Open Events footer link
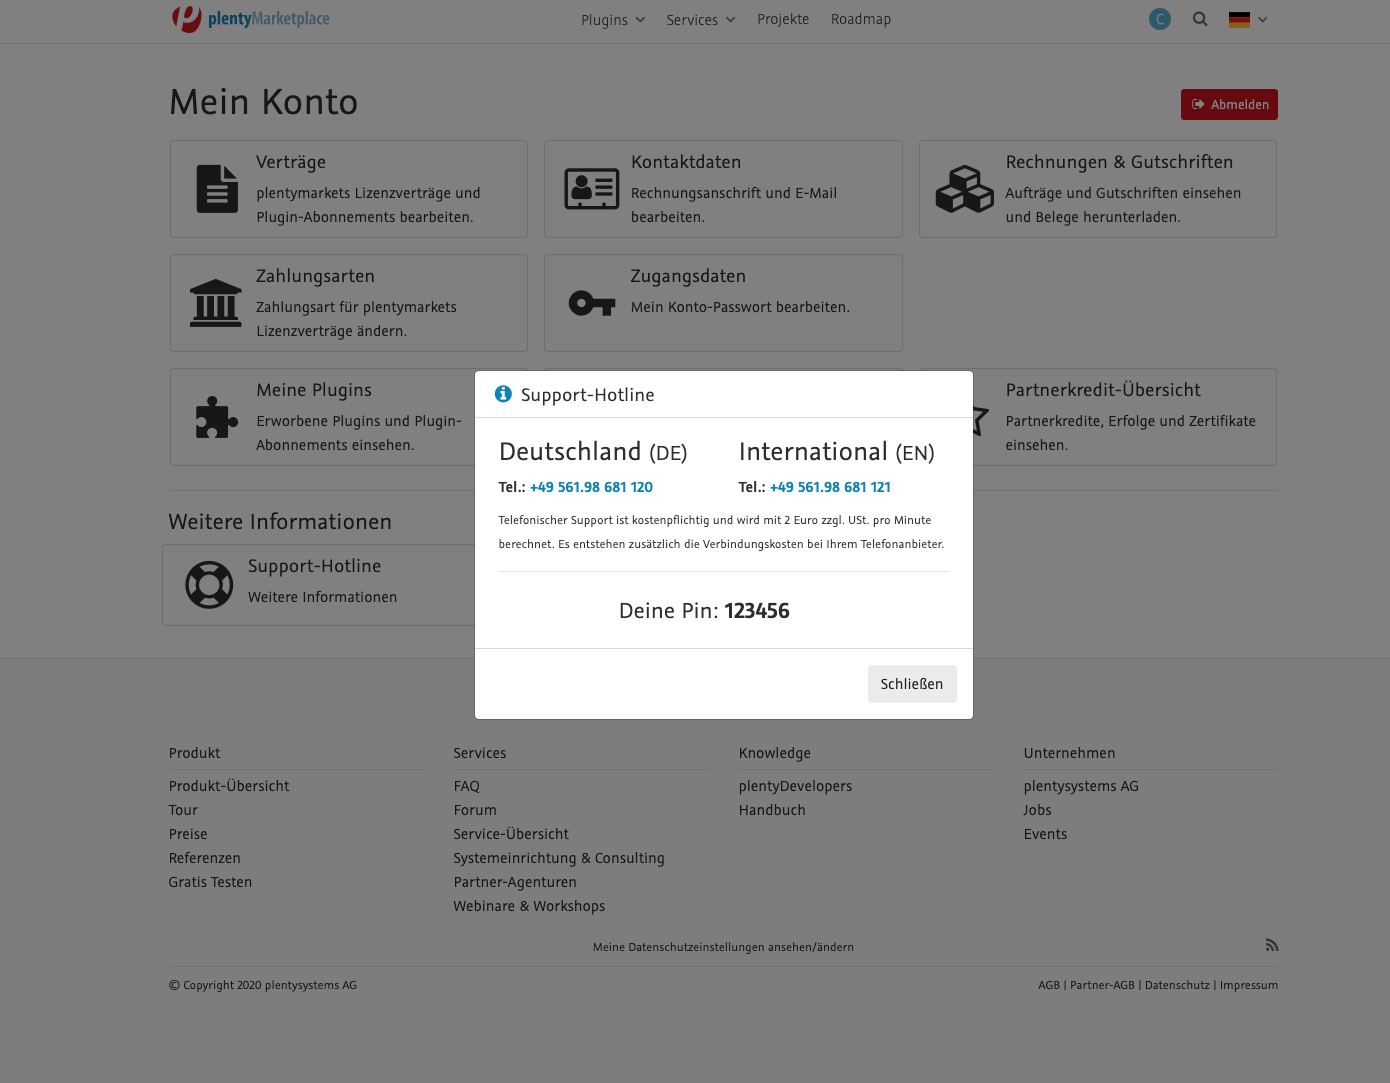 (1045, 834)
